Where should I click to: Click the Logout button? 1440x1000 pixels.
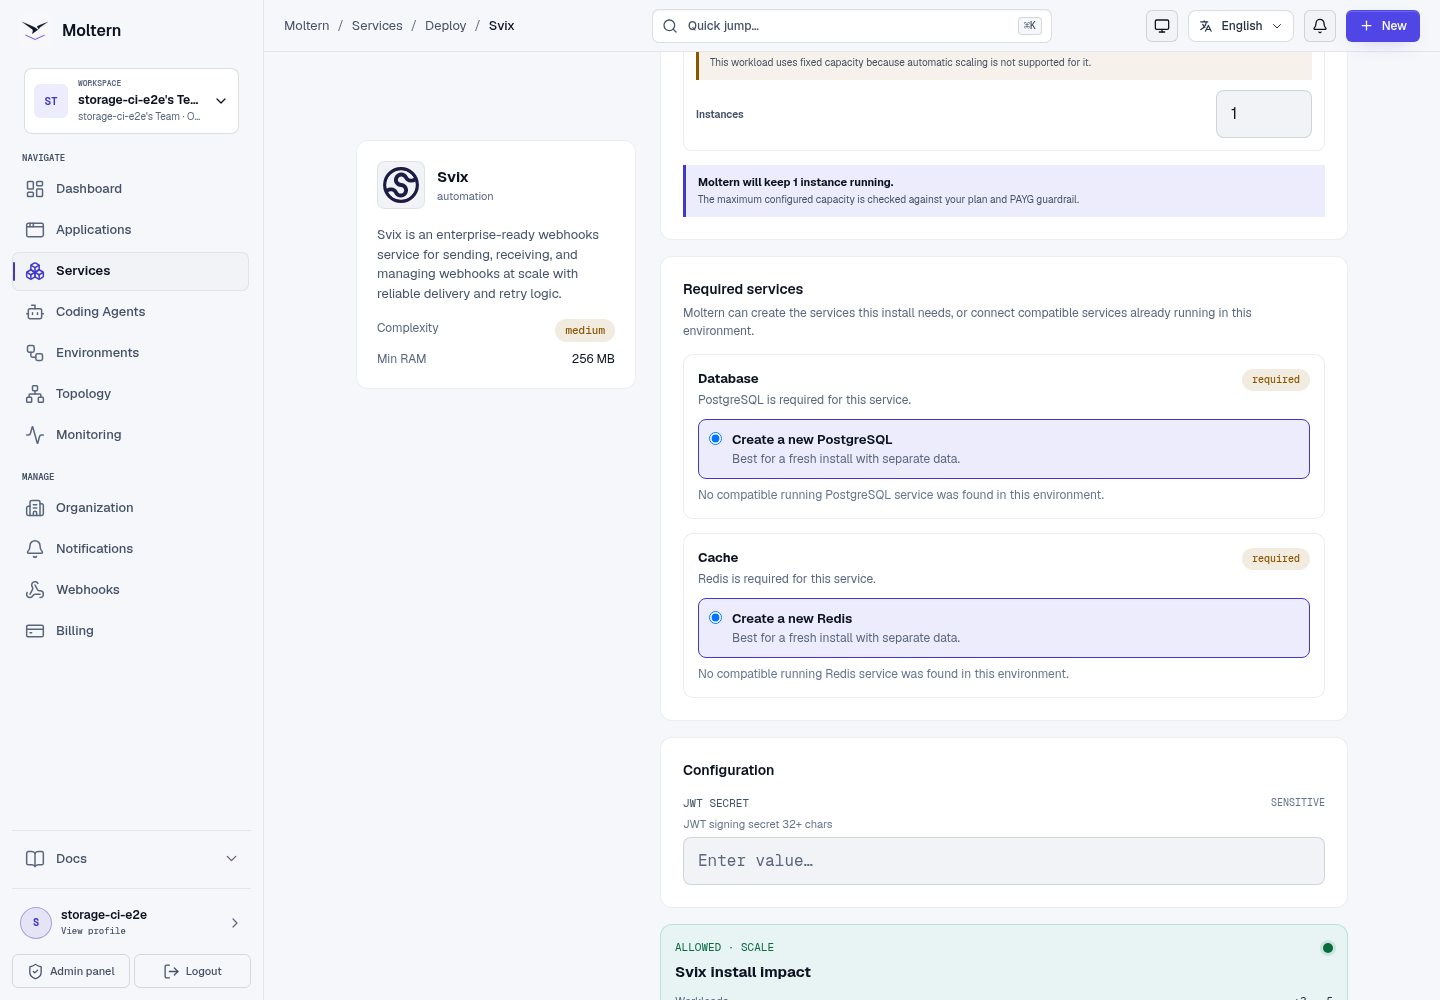(x=192, y=971)
